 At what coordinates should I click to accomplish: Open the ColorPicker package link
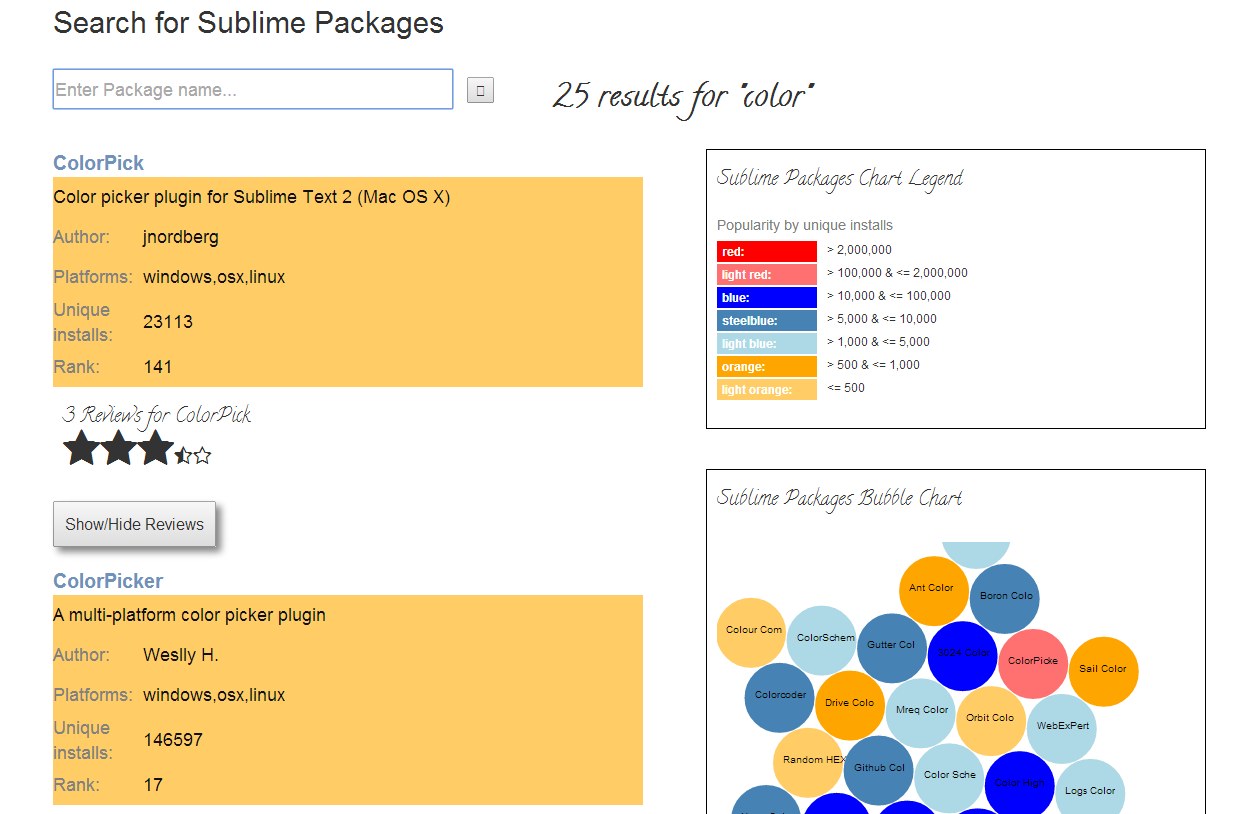tap(108, 581)
